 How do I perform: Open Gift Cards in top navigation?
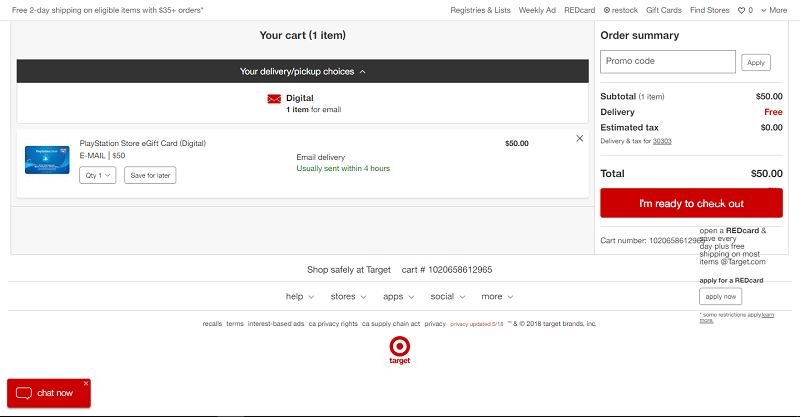point(662,10)
